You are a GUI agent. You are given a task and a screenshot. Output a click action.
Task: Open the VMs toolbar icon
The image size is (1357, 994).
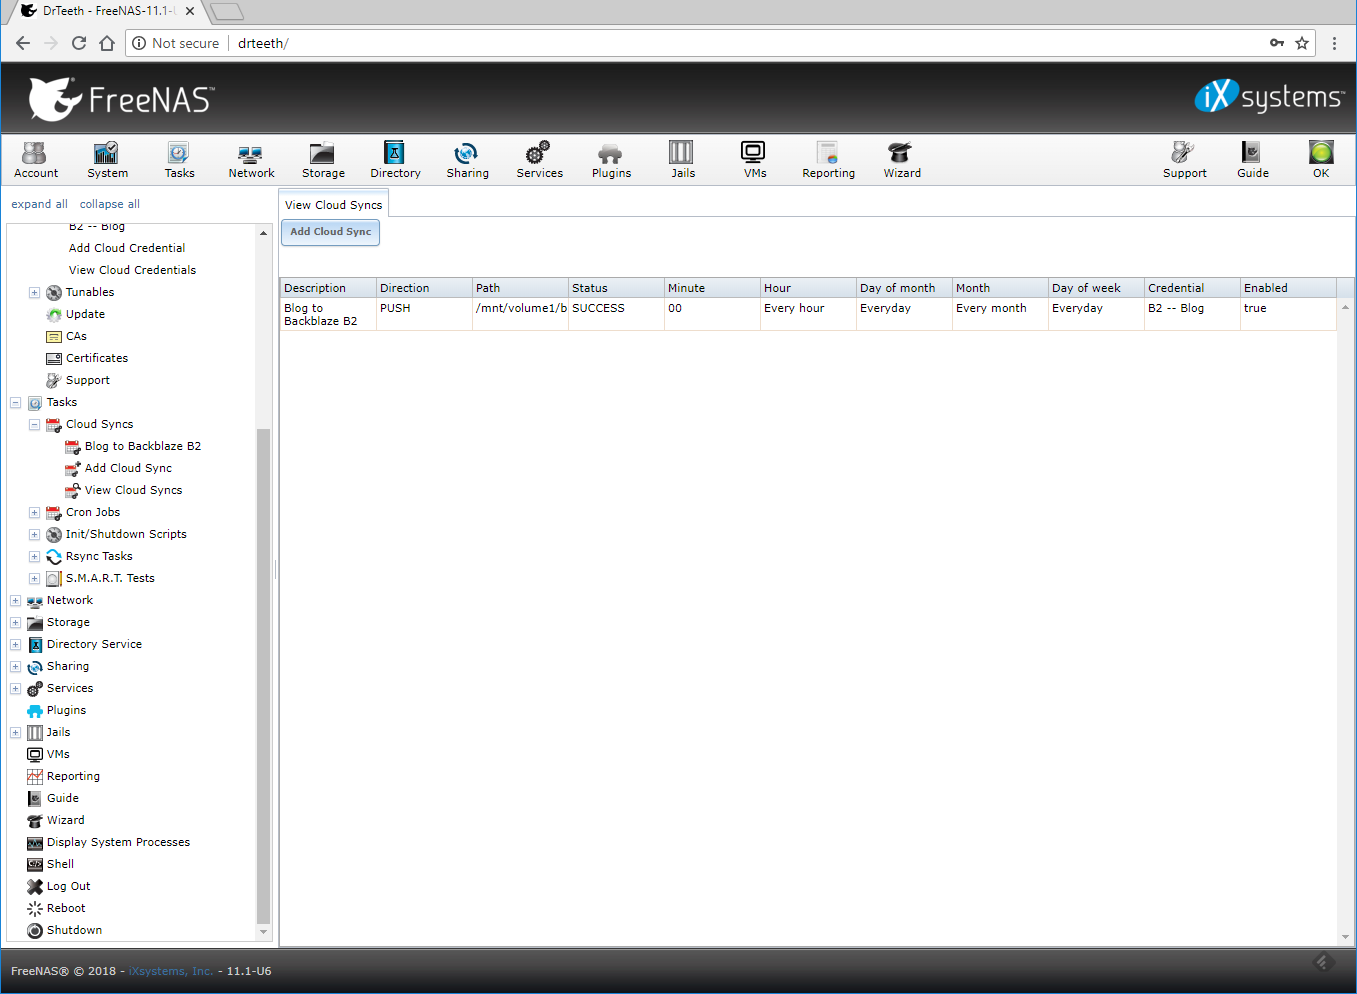point(754,160)
